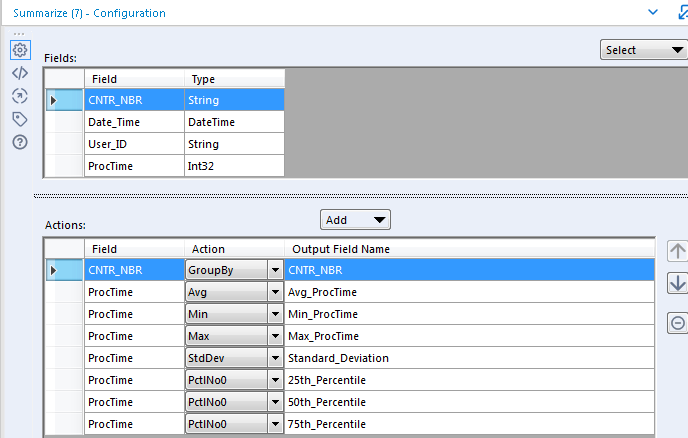Select ProcTime in the Fields list
Viewport: 688px width, 438px height.
coord(134,166)
